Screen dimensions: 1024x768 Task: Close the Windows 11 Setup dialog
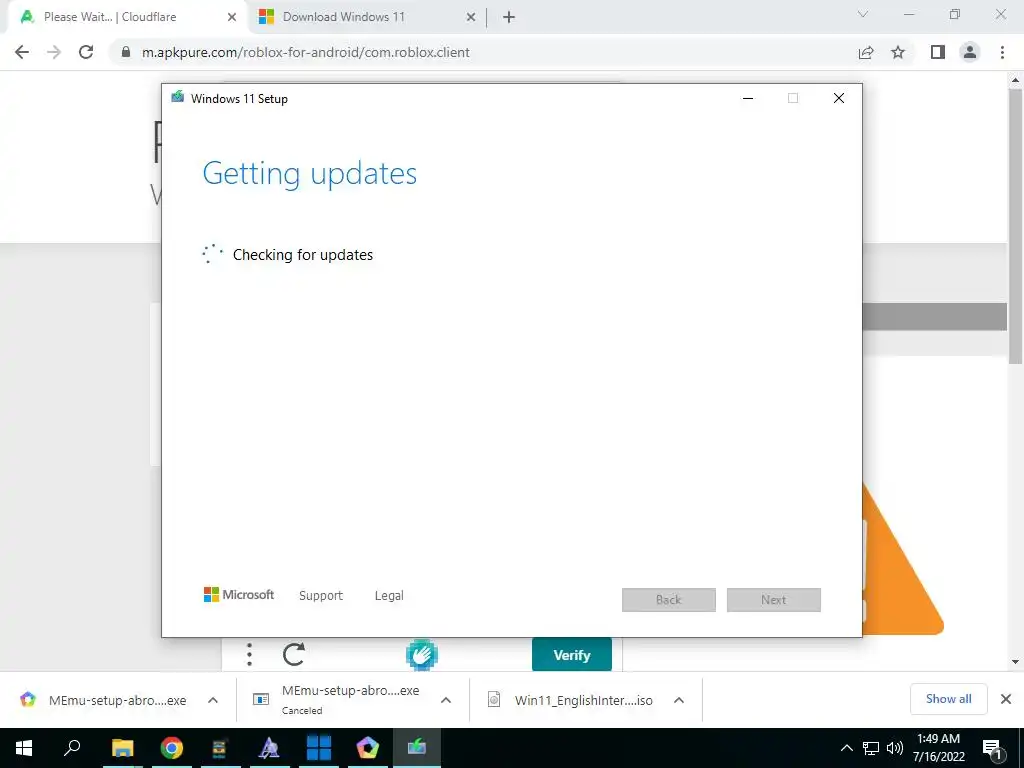pos(839,99)
